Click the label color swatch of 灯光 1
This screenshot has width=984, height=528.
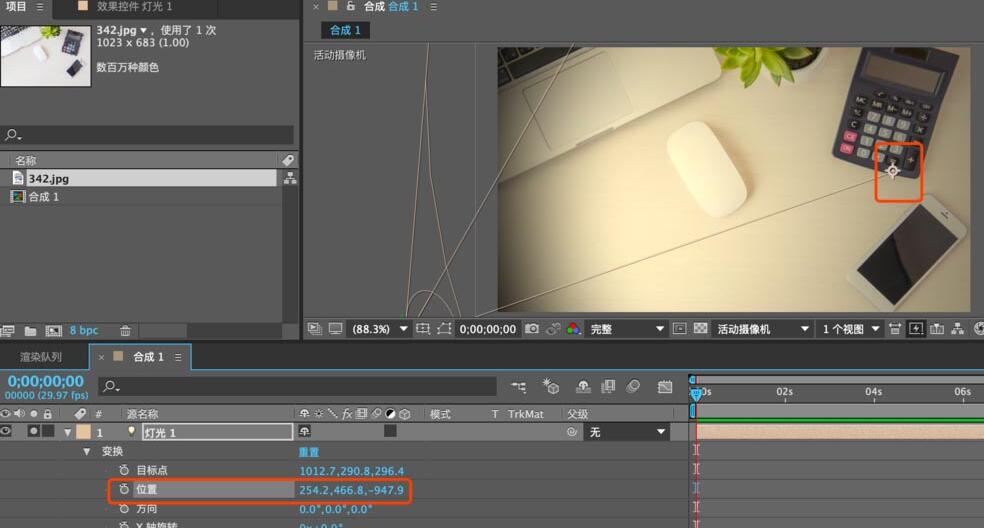click(x=83, y=432)
